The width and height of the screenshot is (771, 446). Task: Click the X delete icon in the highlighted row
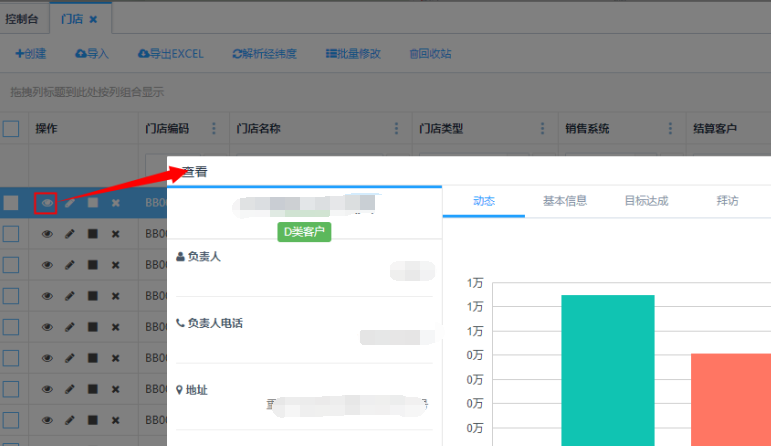tap(115, 203)
